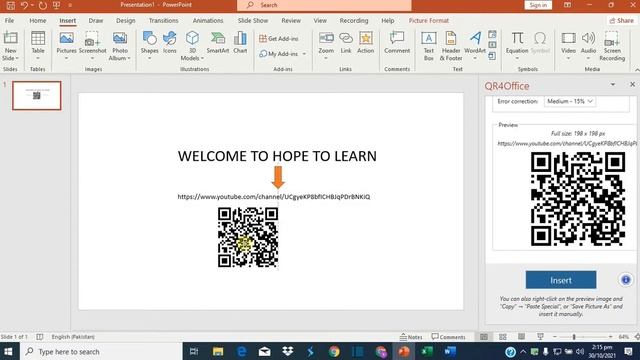Select slide 1 thumbnail
This screenshot has width=640, height=360.
point(37,96)
